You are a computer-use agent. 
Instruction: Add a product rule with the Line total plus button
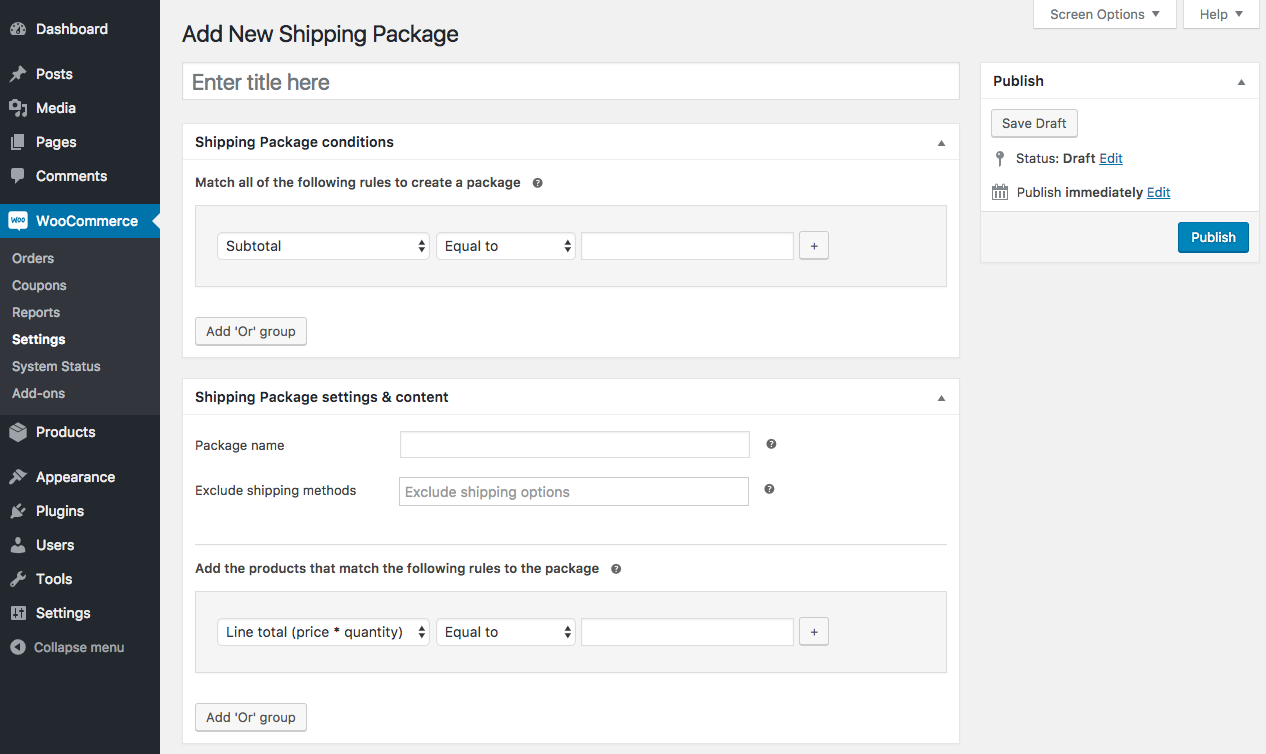[814, 632]
